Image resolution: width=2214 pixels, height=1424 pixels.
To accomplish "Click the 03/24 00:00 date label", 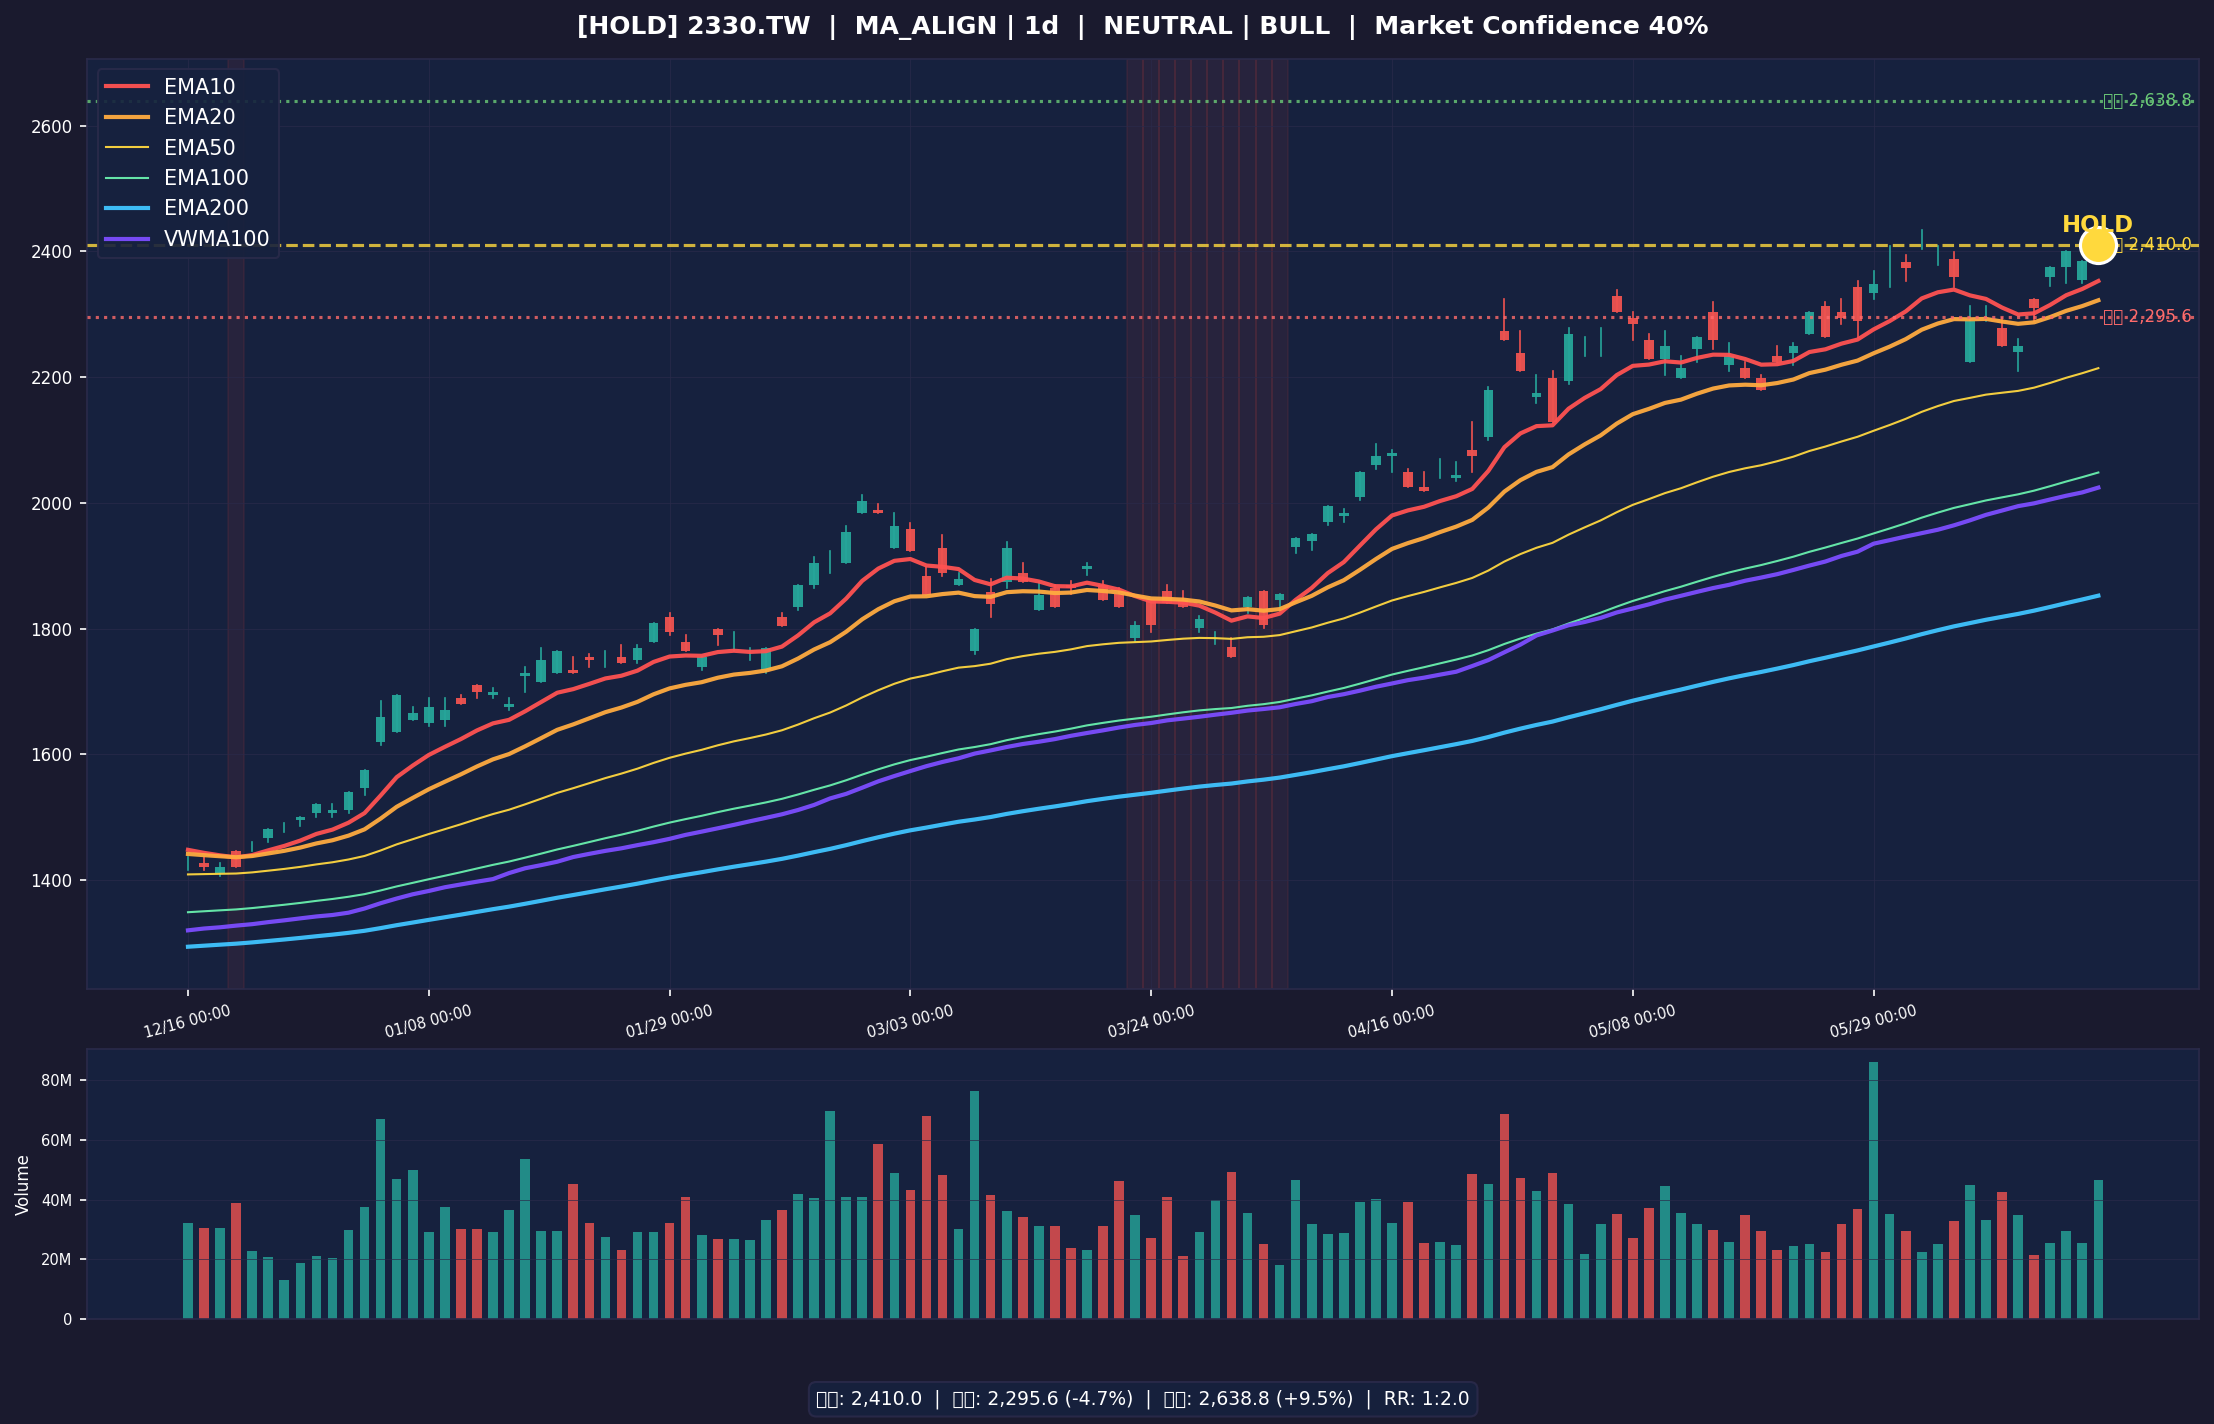I will (1151, 1022).
